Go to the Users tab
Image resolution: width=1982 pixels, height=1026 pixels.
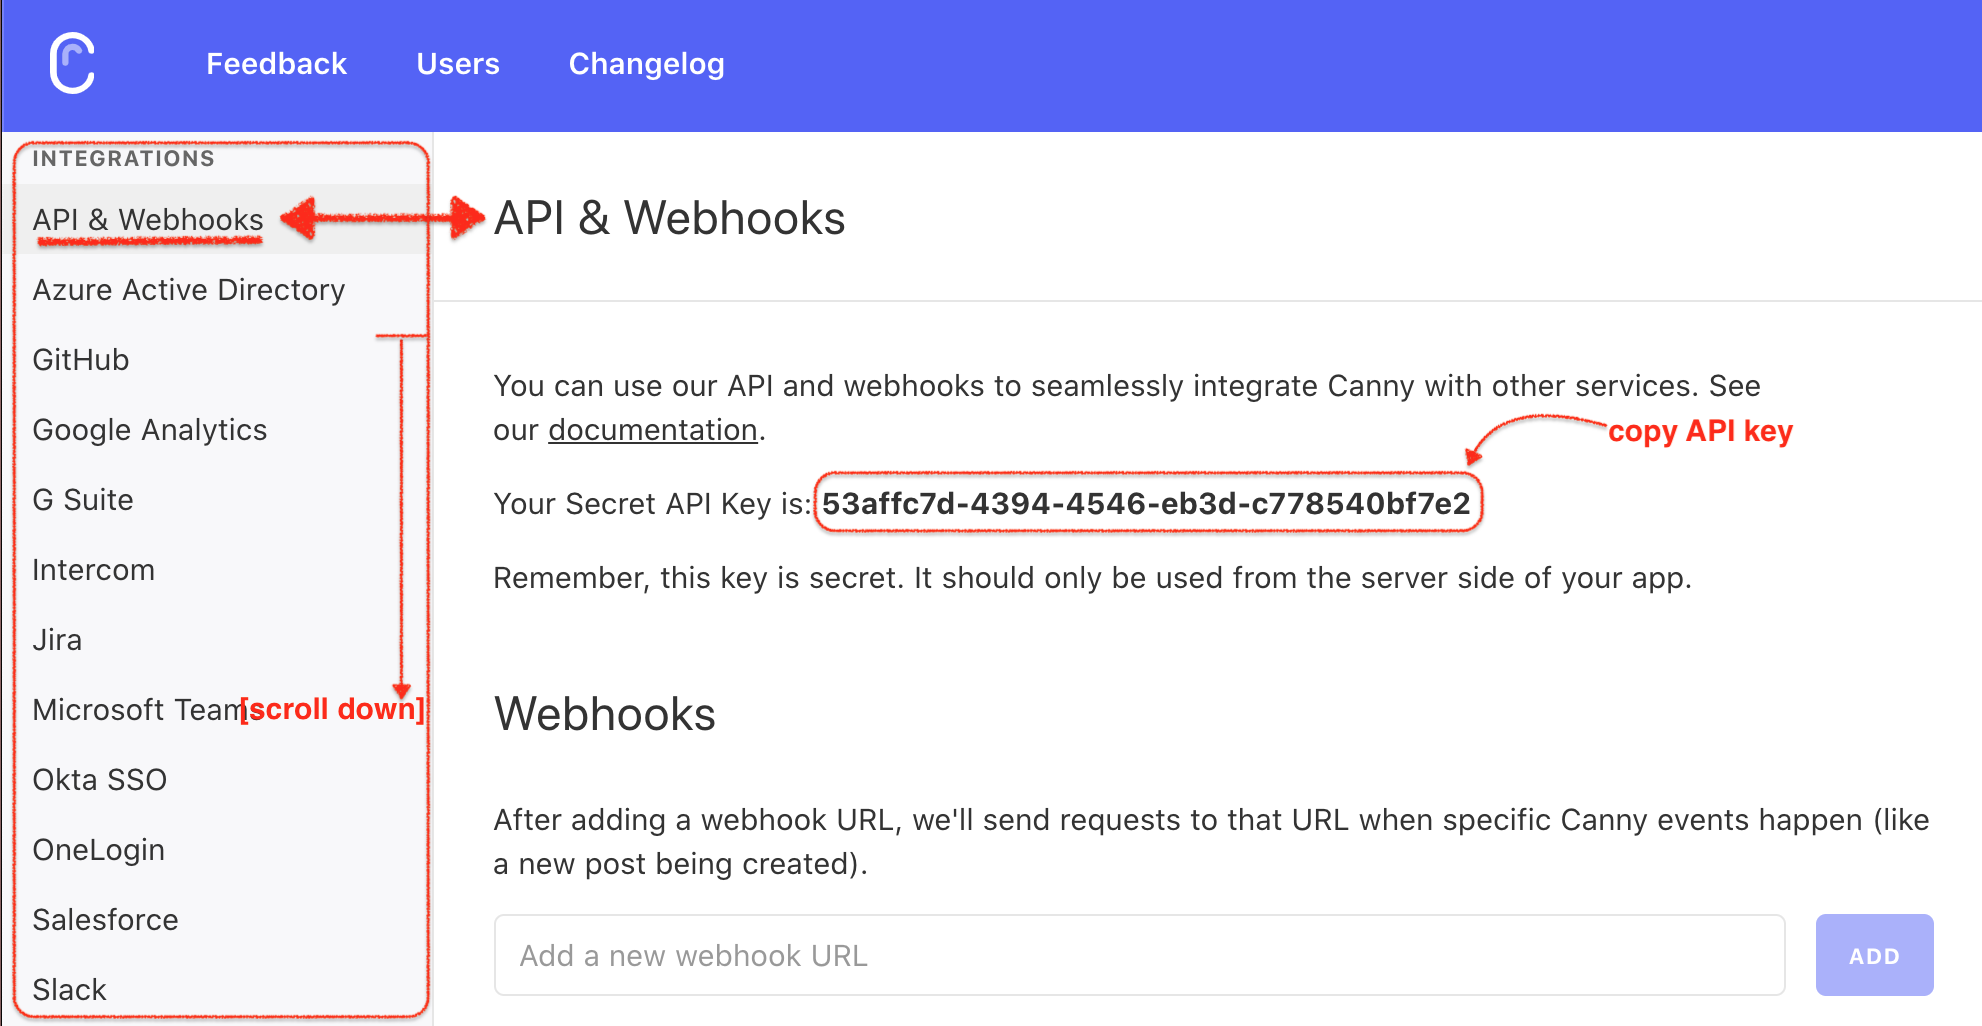(458, 64)
